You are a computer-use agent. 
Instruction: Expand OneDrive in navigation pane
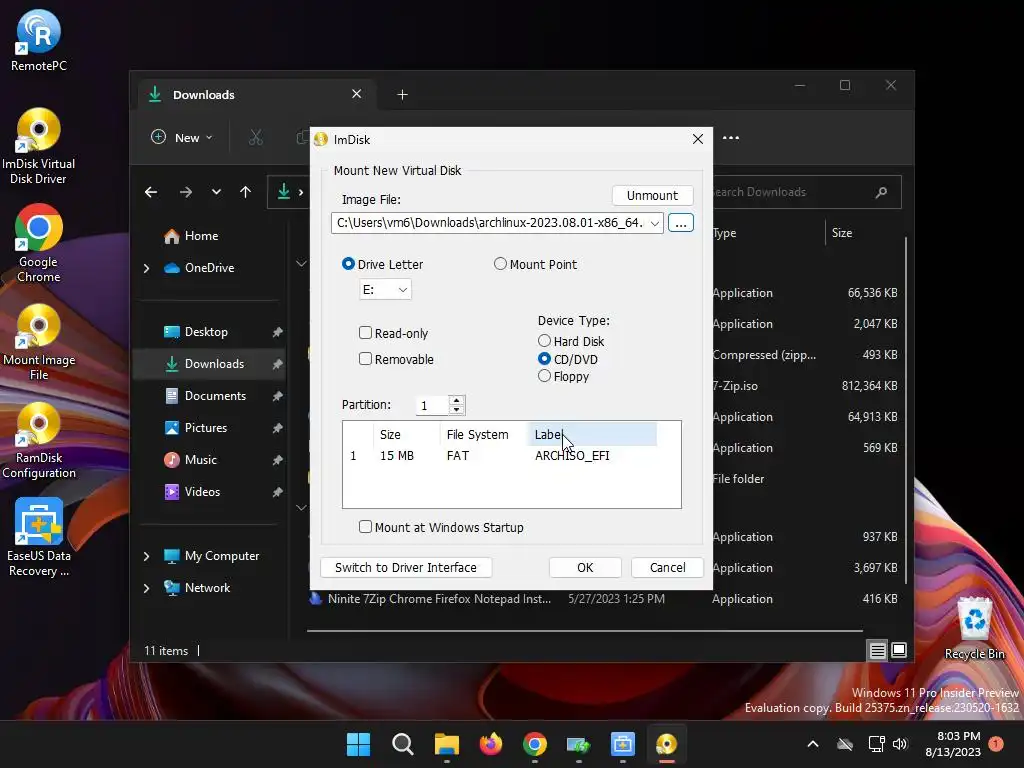click(146, 268)
